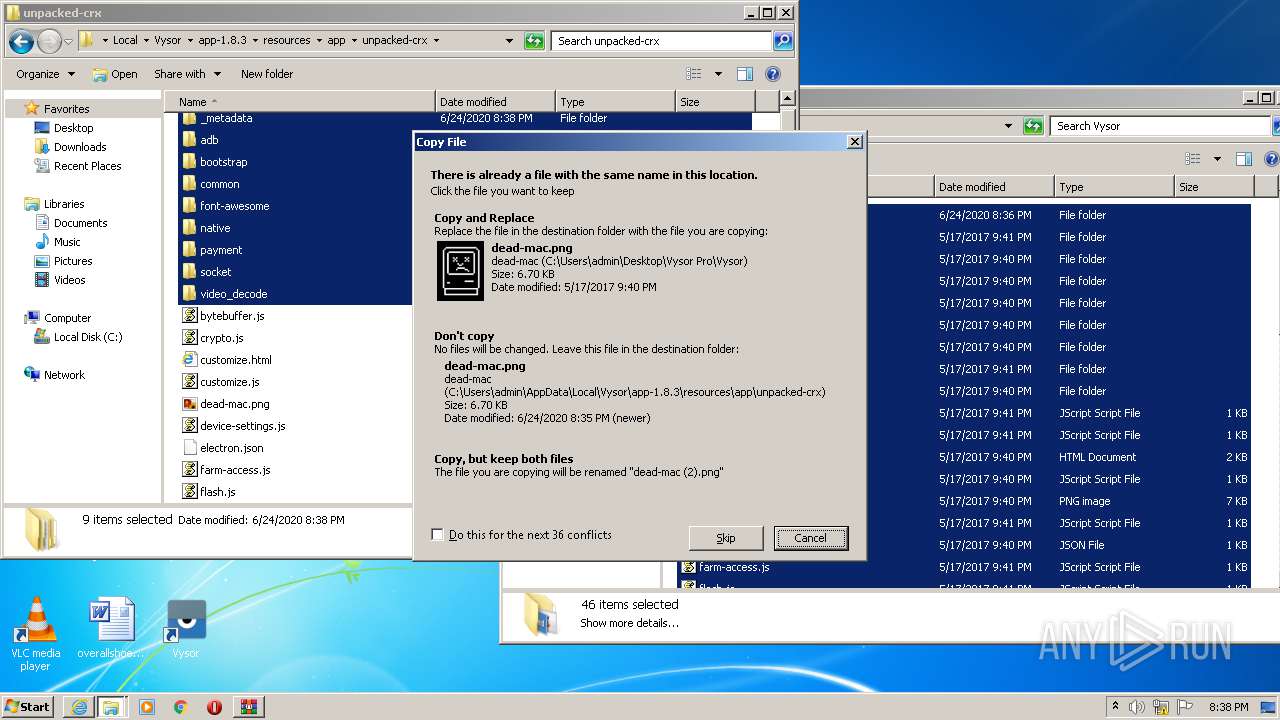Open Opera from the taskbar
Screen dimensions: 1280x720
214,707
